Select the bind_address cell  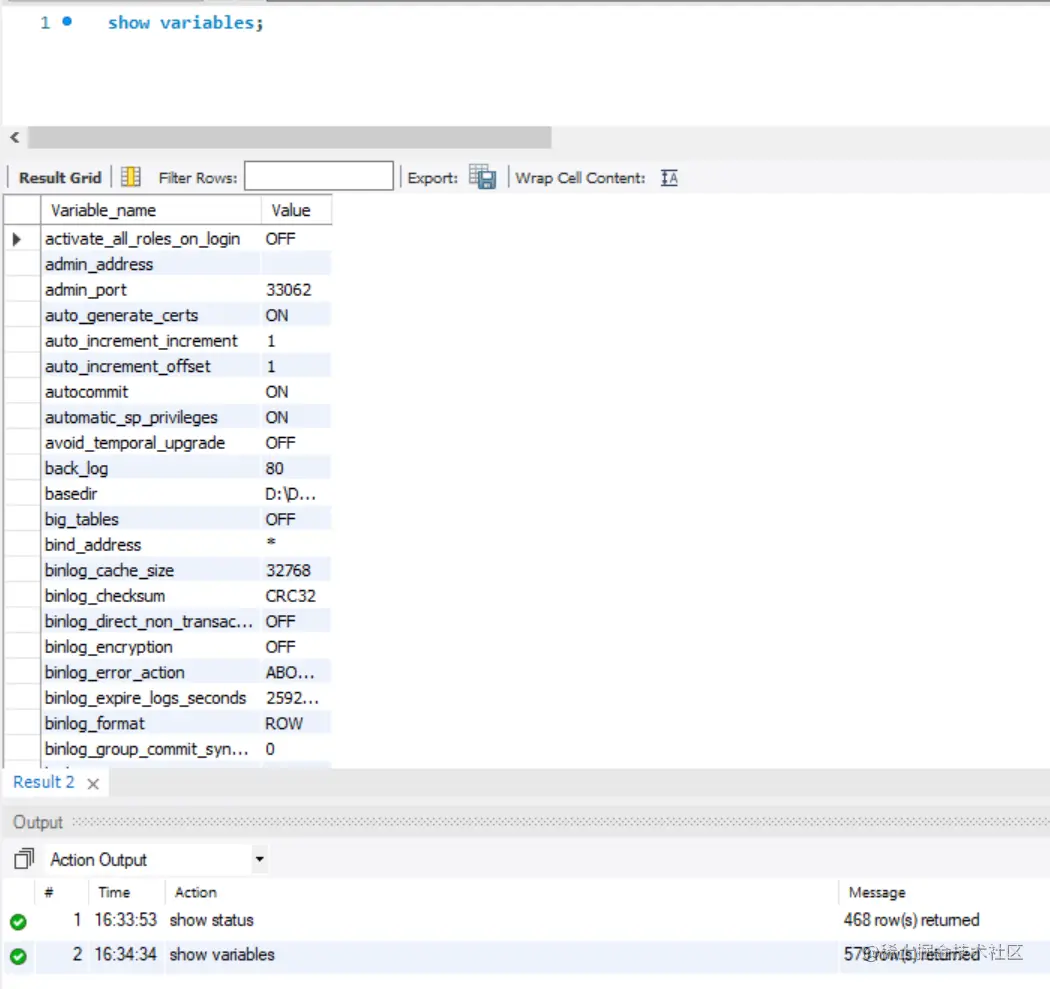[151, 544]
